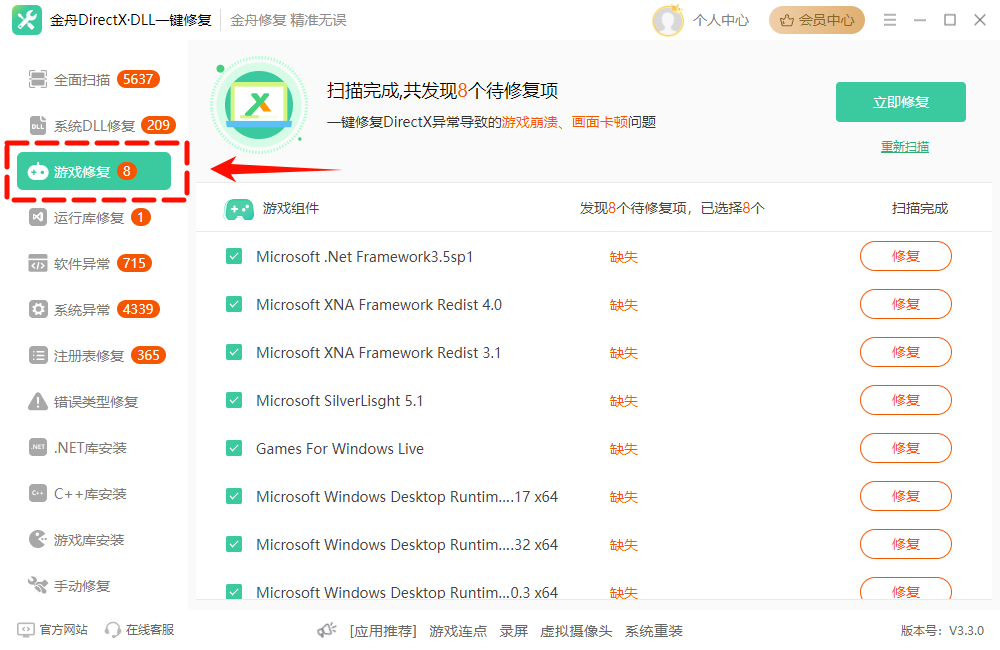This screenshot has height=650, width=1000.
Task: Uncheck Microsoft .Net Framework3.5sp1 checkbox
Action: tap(234, 256)
